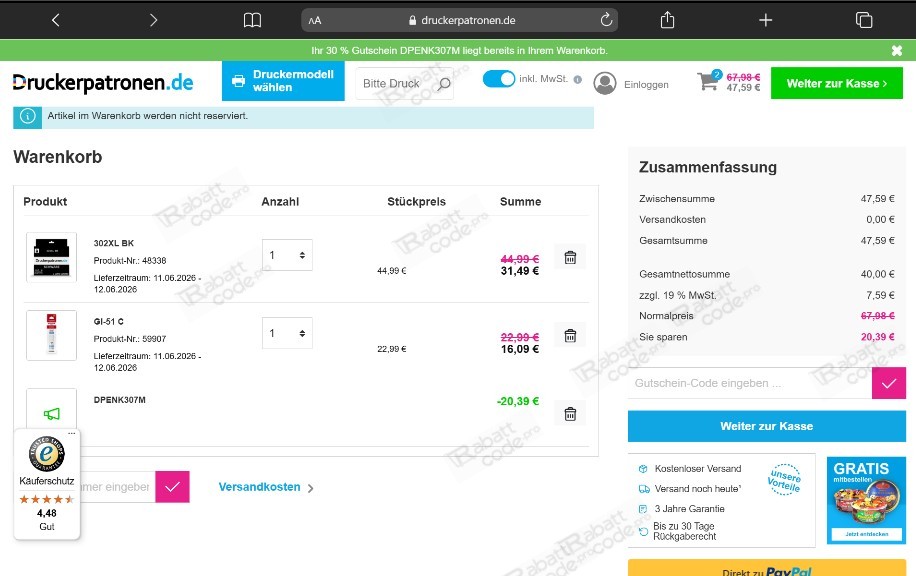Image resolution: width=916 pixels, height=576 pixels.
Task: Click Direkt zu PayPal button
Action: coord(766,568)
